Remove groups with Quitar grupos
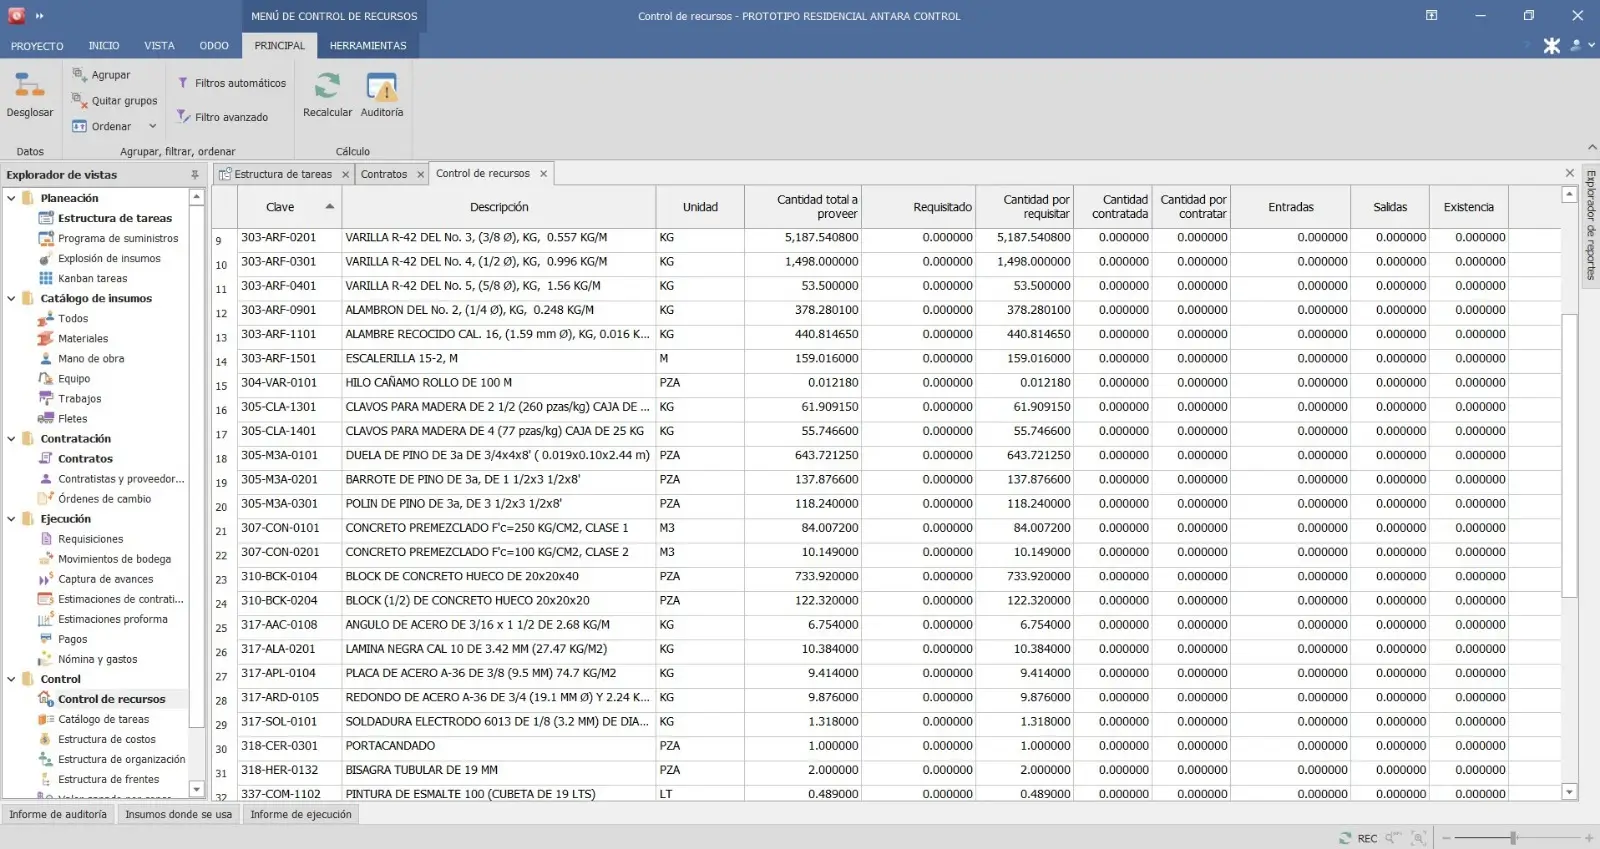The height and width of the screenshot is (849, 1600). point(114,101)
